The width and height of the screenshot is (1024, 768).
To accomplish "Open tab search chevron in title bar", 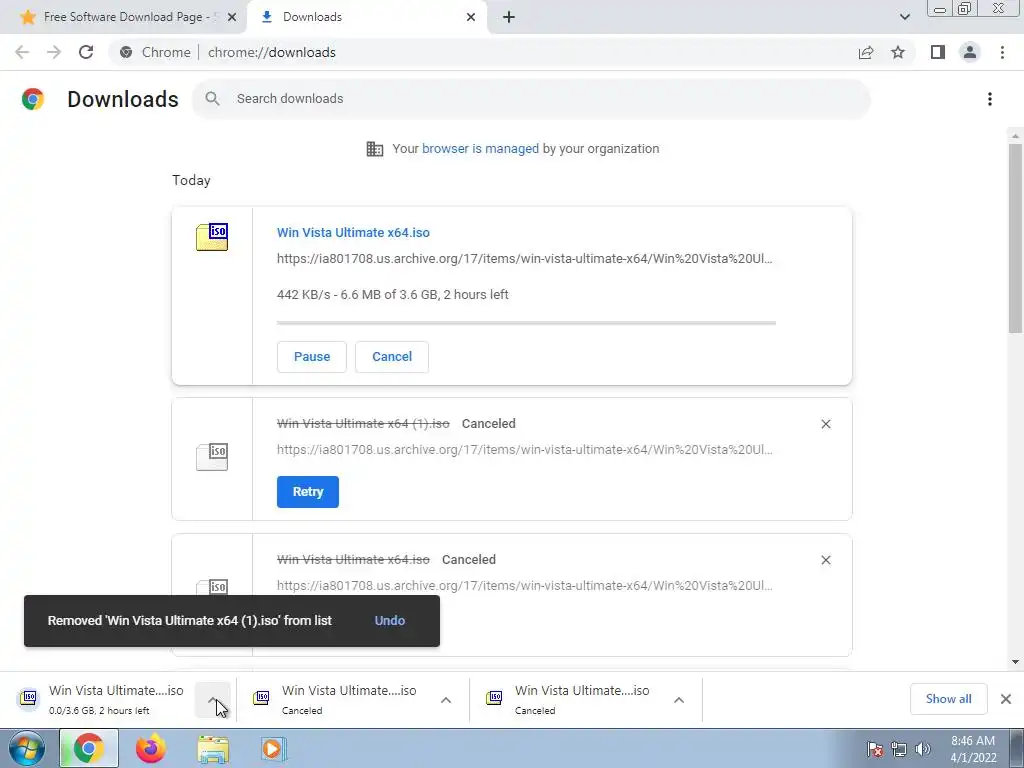I will click(904, 17).
